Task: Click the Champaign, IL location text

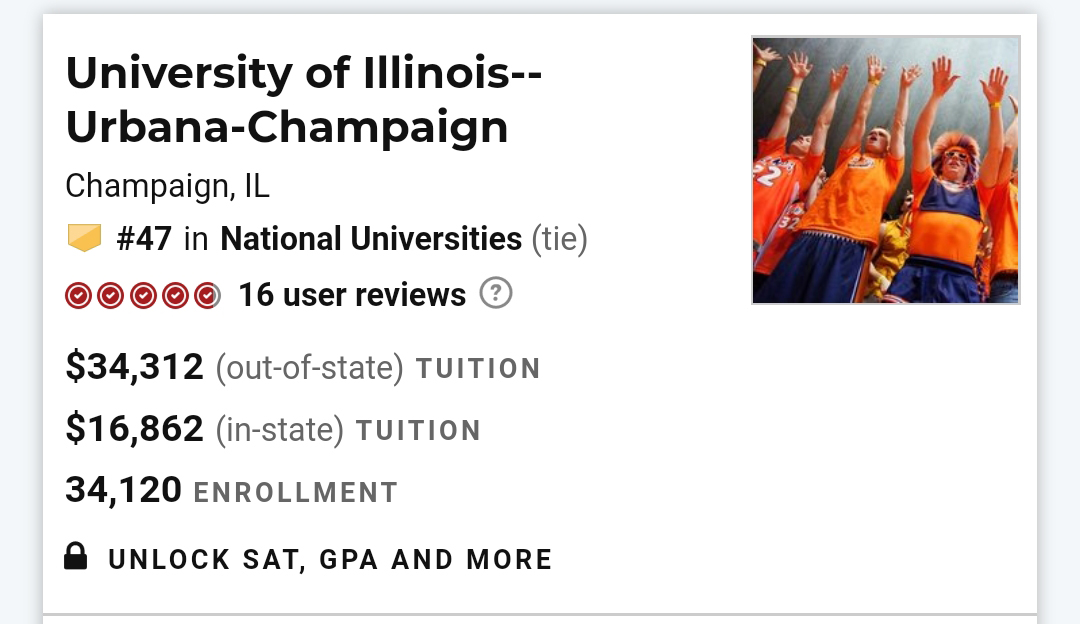Action: click(x=167, y=186)
